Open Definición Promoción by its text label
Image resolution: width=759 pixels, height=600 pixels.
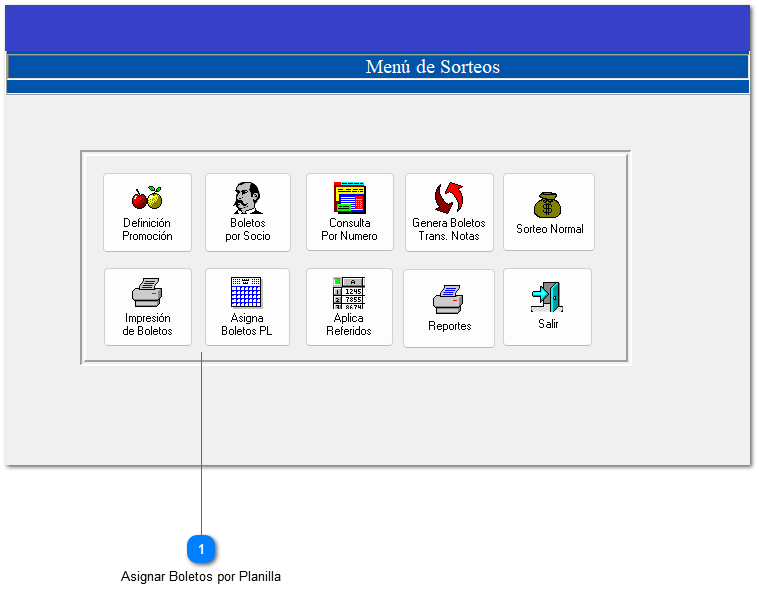point(147,230)
